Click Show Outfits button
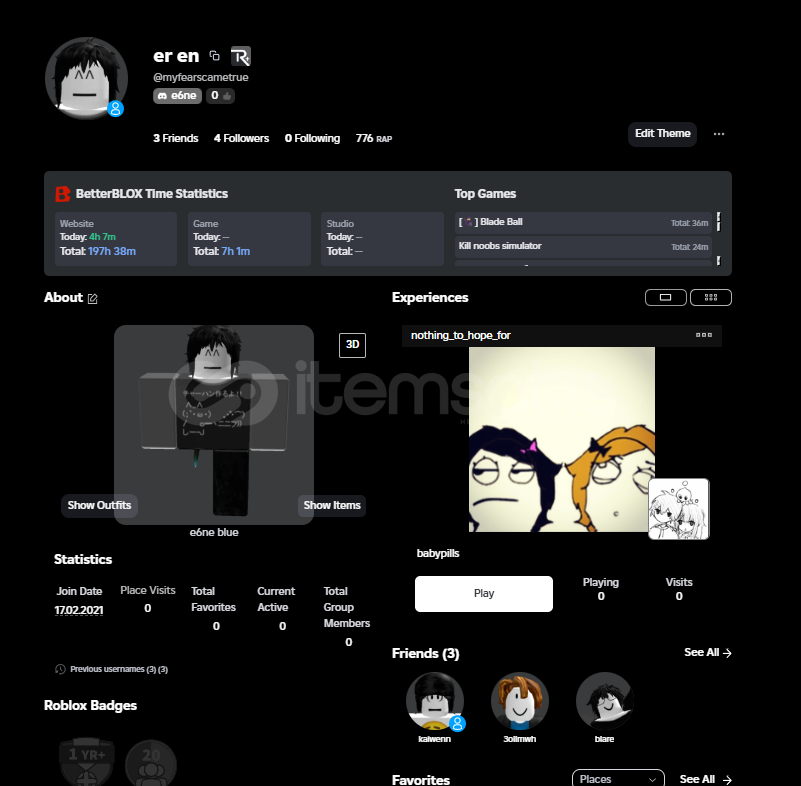Image resolution: width=801 pixels, height=786 pixels. pyautogui.click(x=99, y=506)
